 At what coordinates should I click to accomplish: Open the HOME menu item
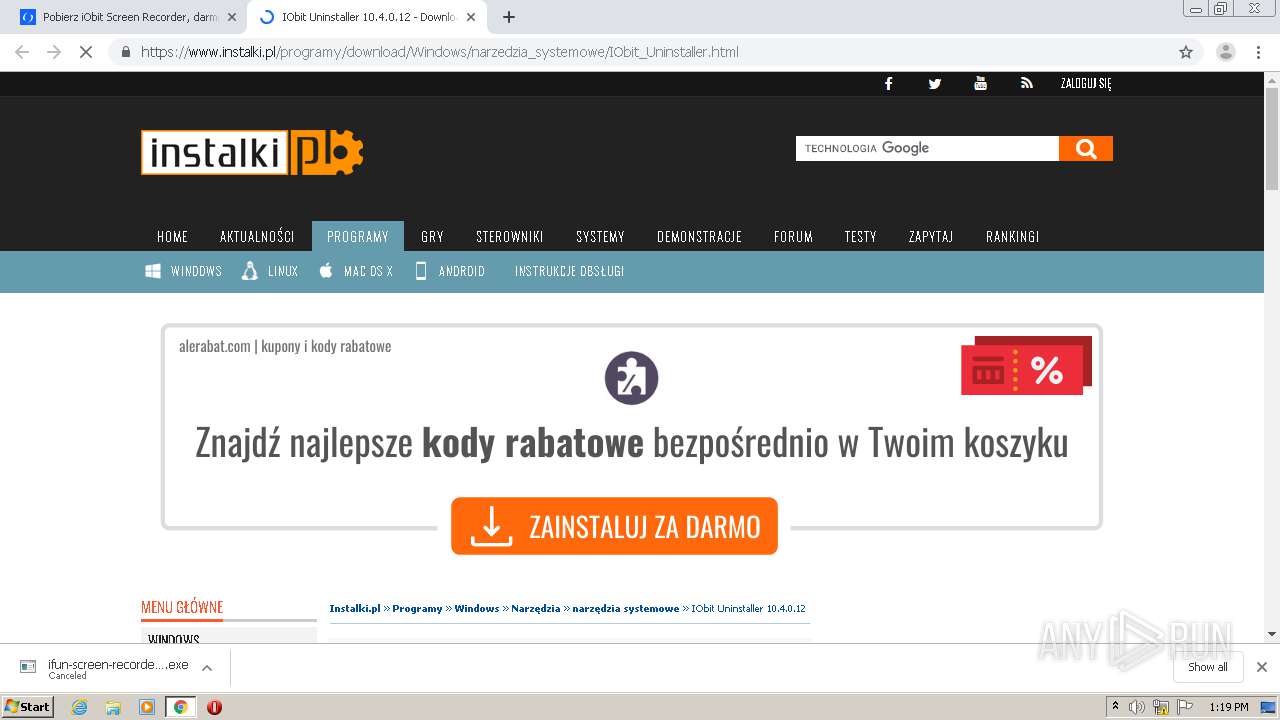tap(172, 237)
